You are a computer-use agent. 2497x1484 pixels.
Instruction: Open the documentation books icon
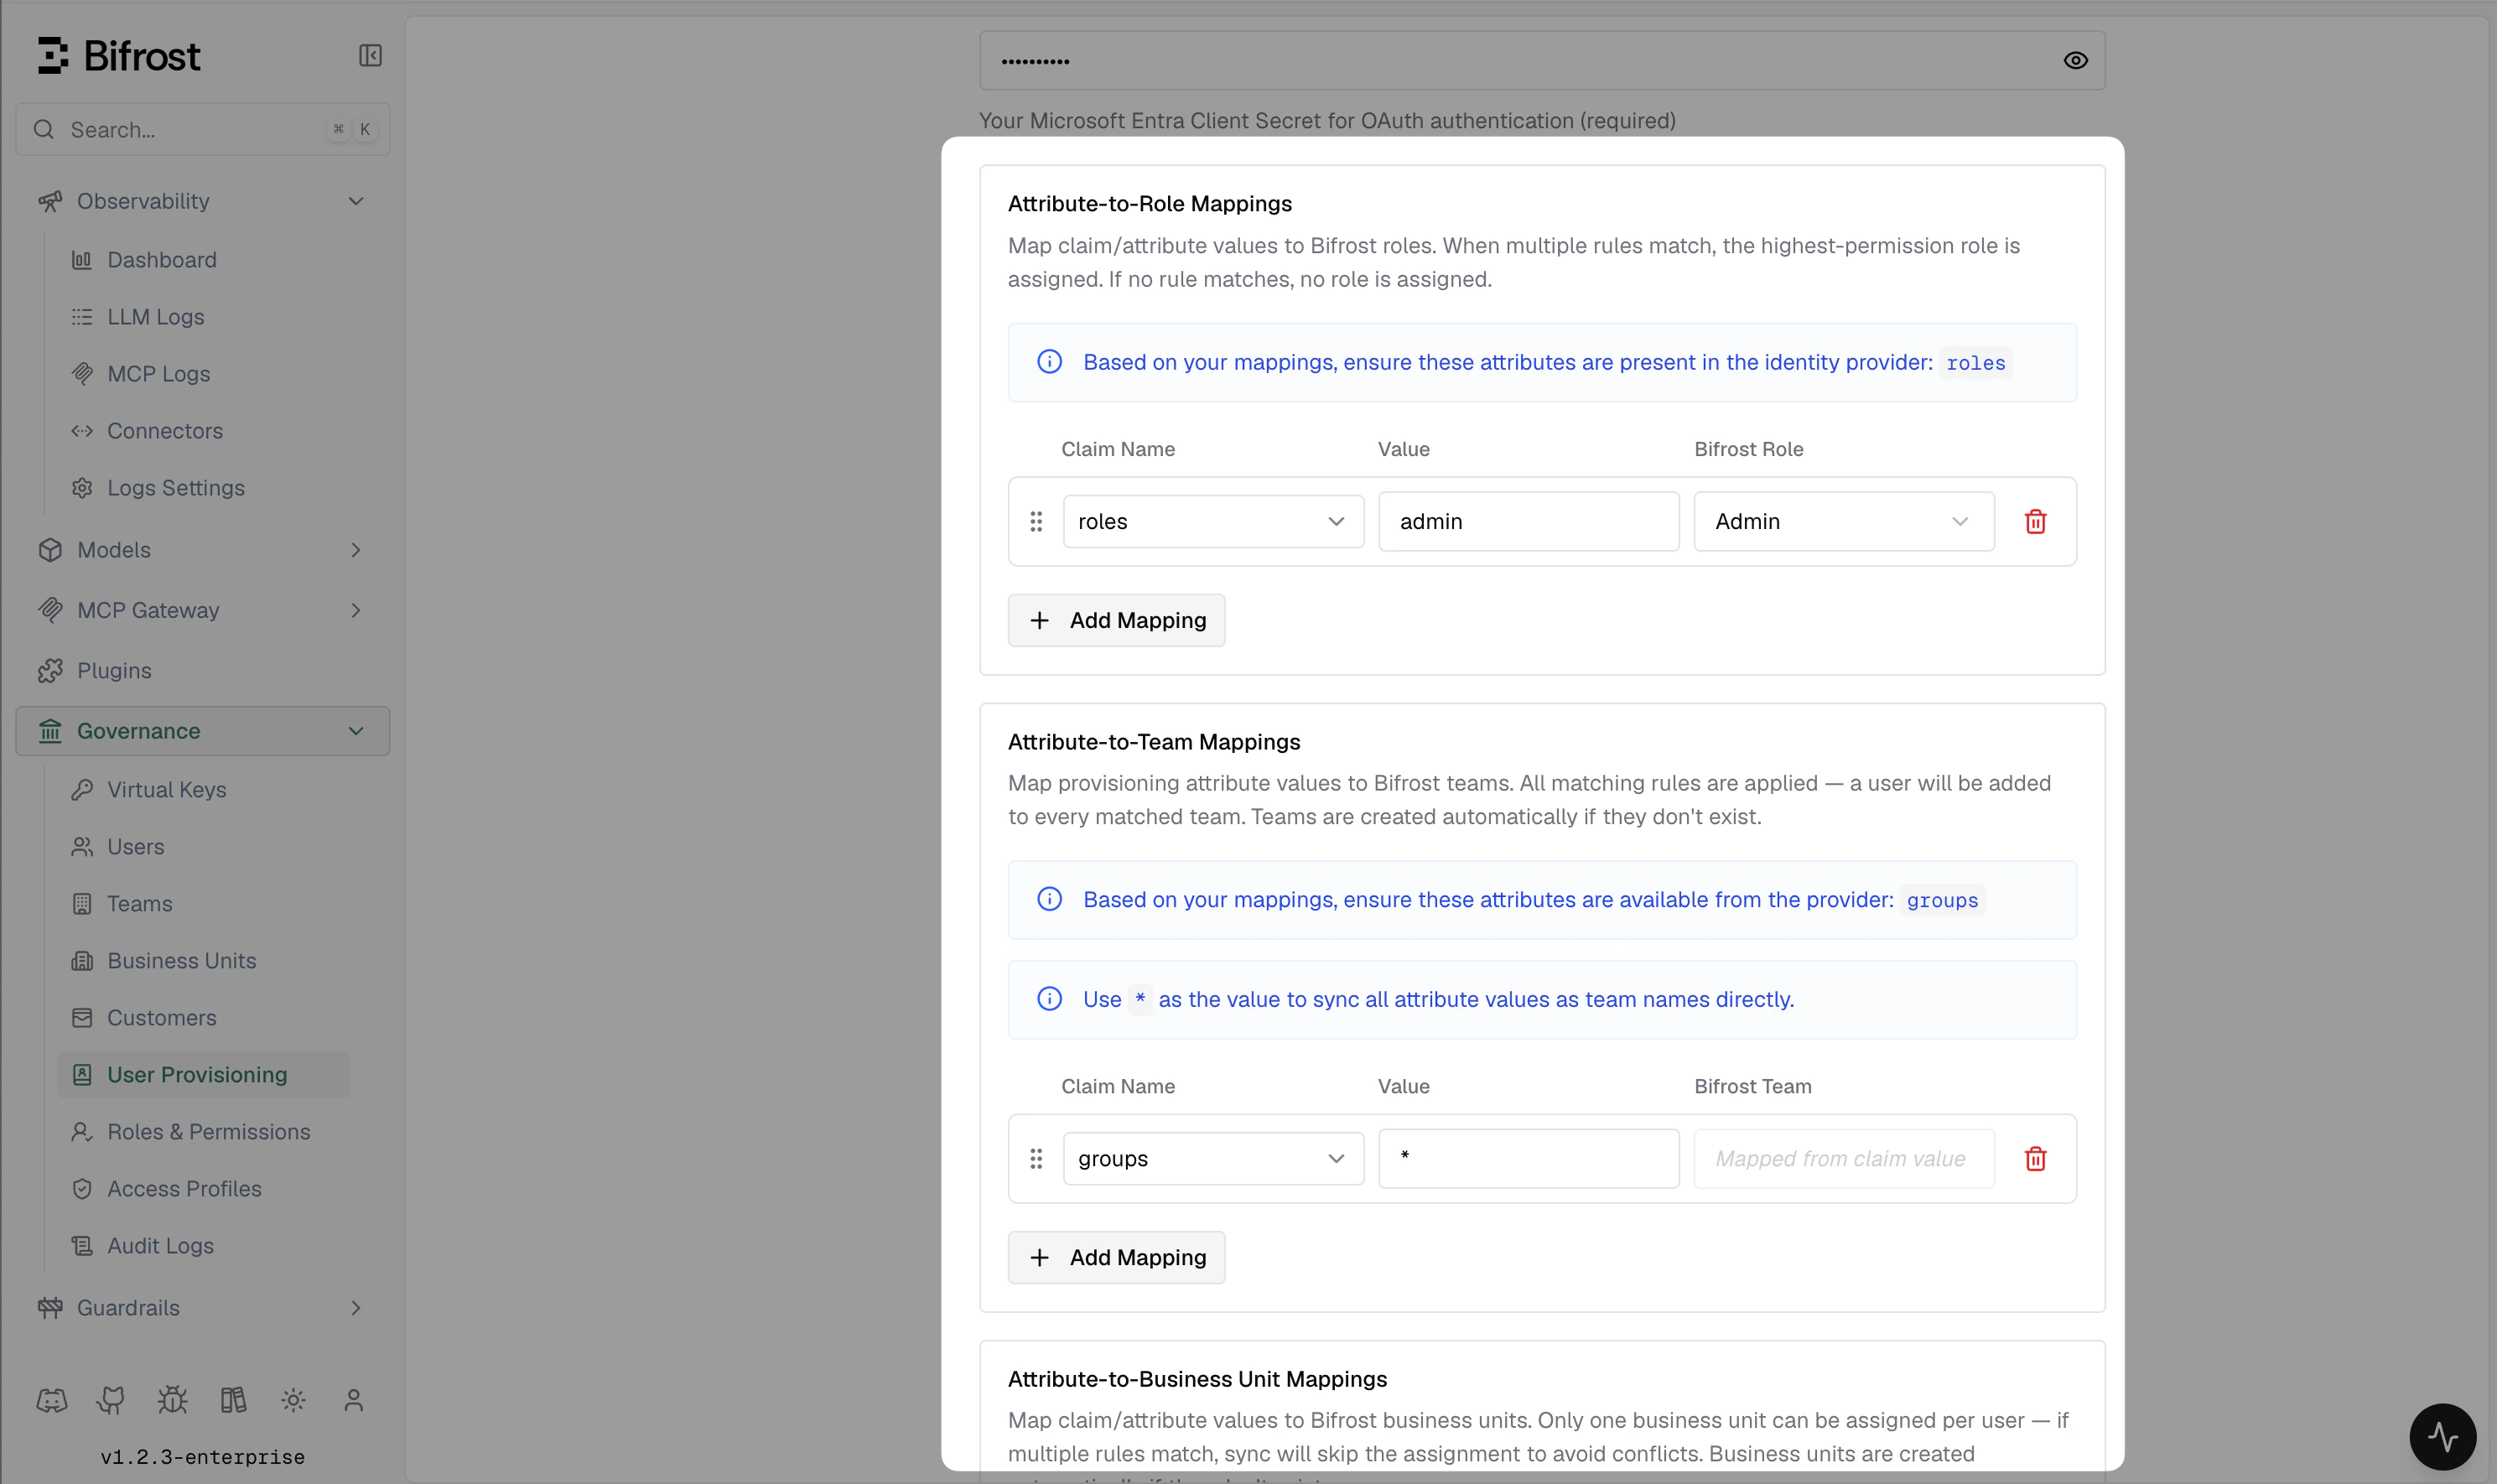pos(233,1399)
